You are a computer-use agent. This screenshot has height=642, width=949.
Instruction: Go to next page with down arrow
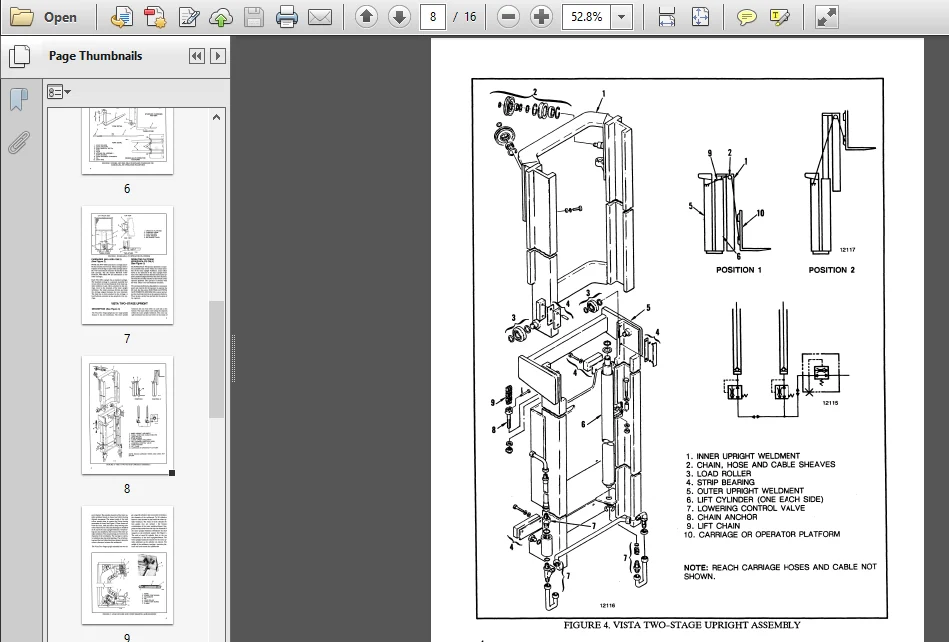click(399, 17)
